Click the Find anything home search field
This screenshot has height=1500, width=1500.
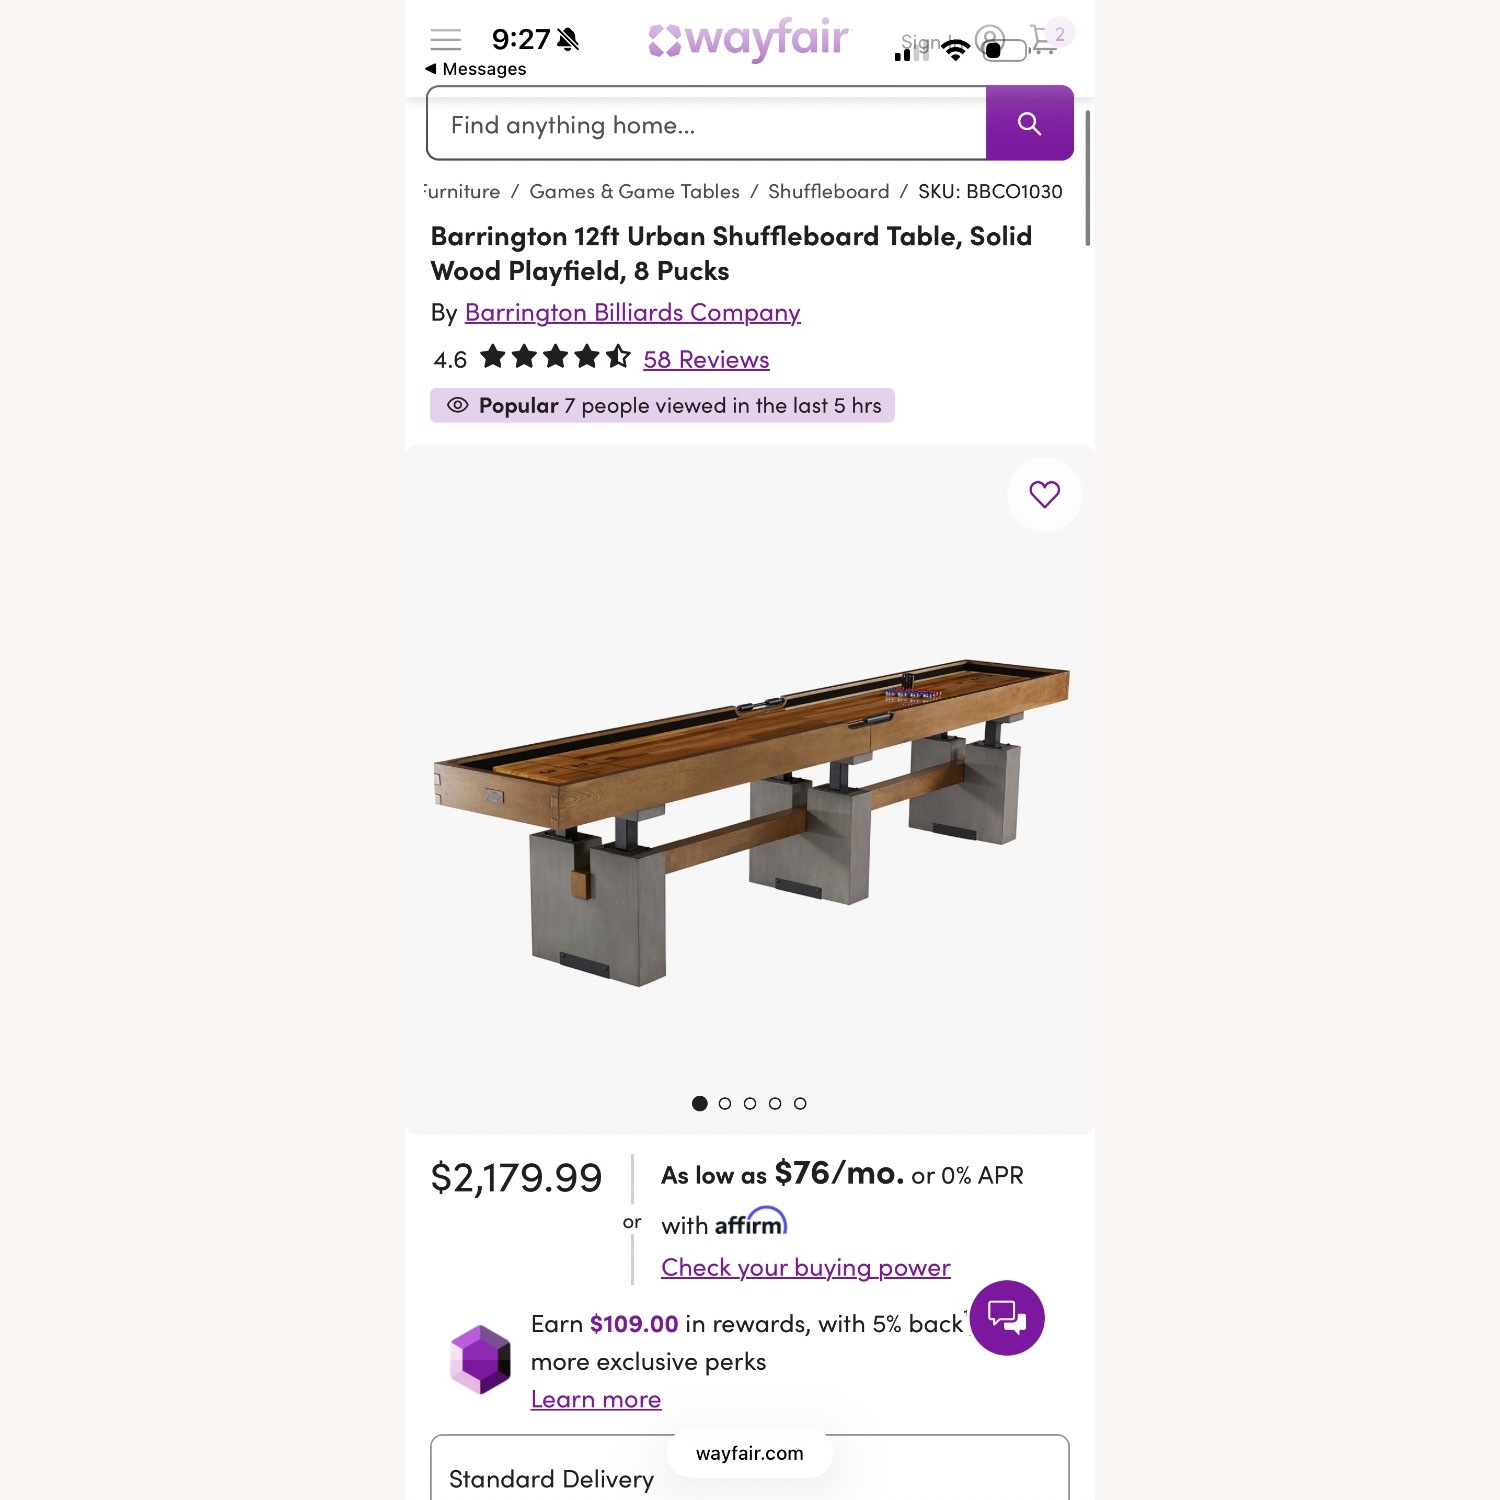[706, 123]
